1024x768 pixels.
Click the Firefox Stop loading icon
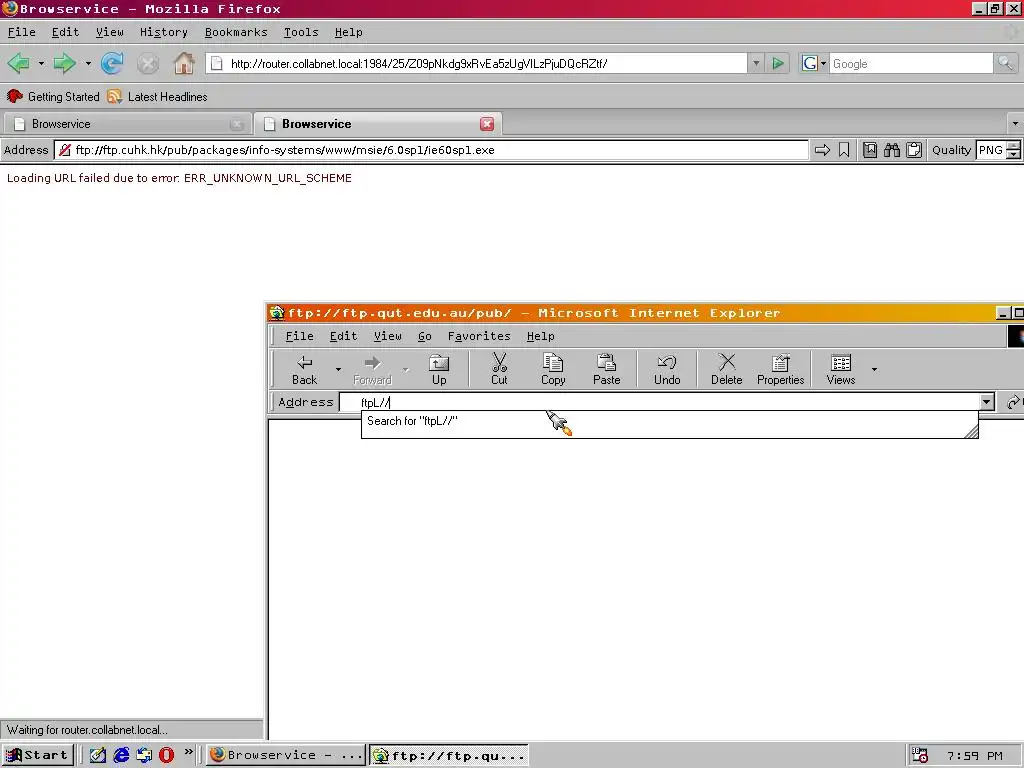(x=148, y=63)
